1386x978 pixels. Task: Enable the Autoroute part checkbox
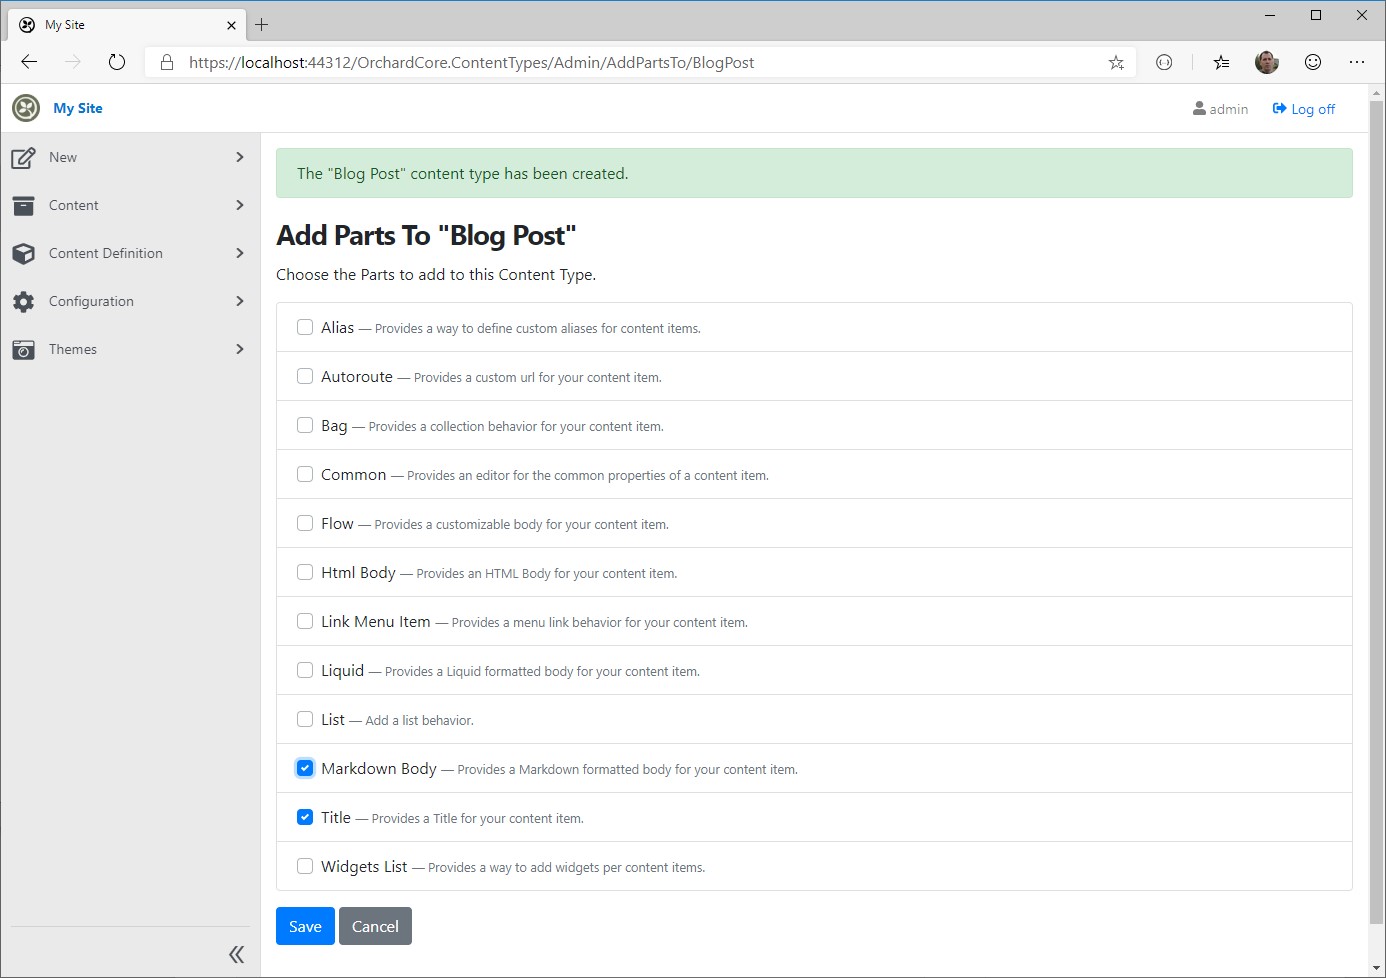(x=305, y=376)
